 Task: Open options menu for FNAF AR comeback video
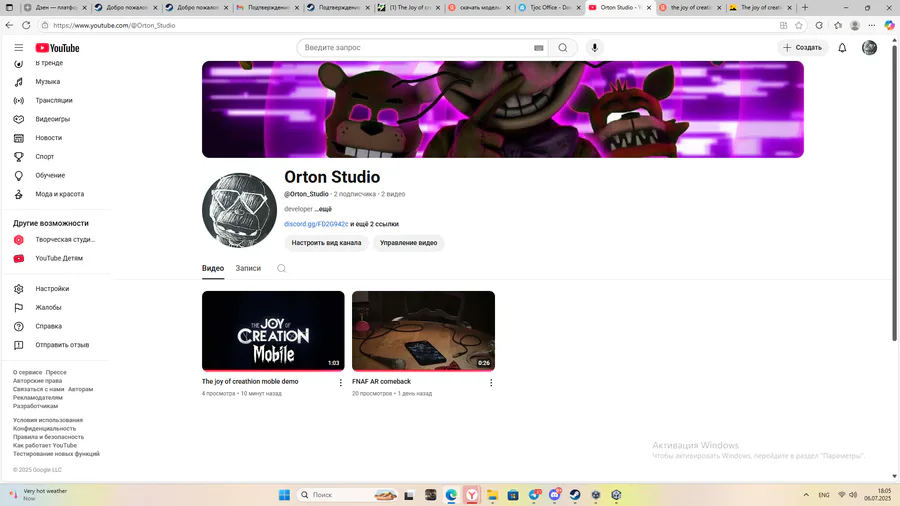[x=491, y=383]
